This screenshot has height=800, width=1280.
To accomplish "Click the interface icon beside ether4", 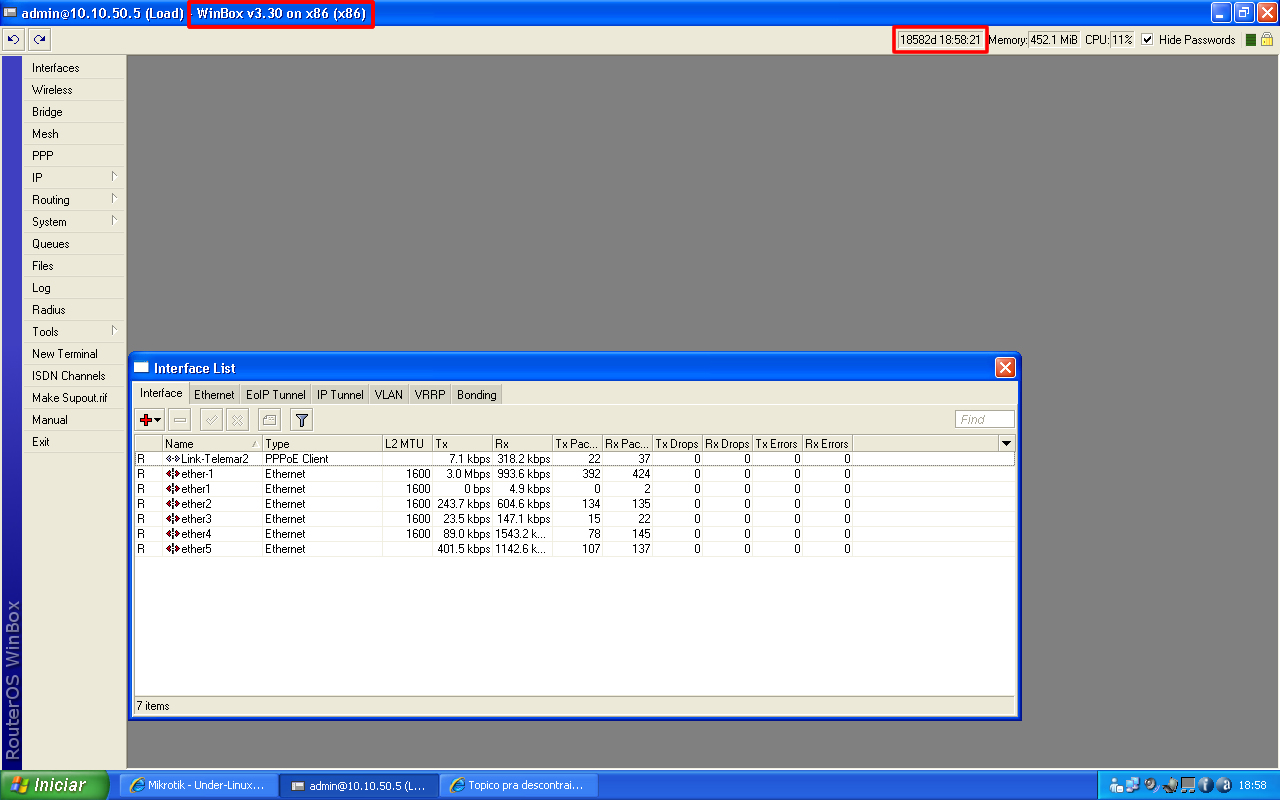I will [173, 534].
